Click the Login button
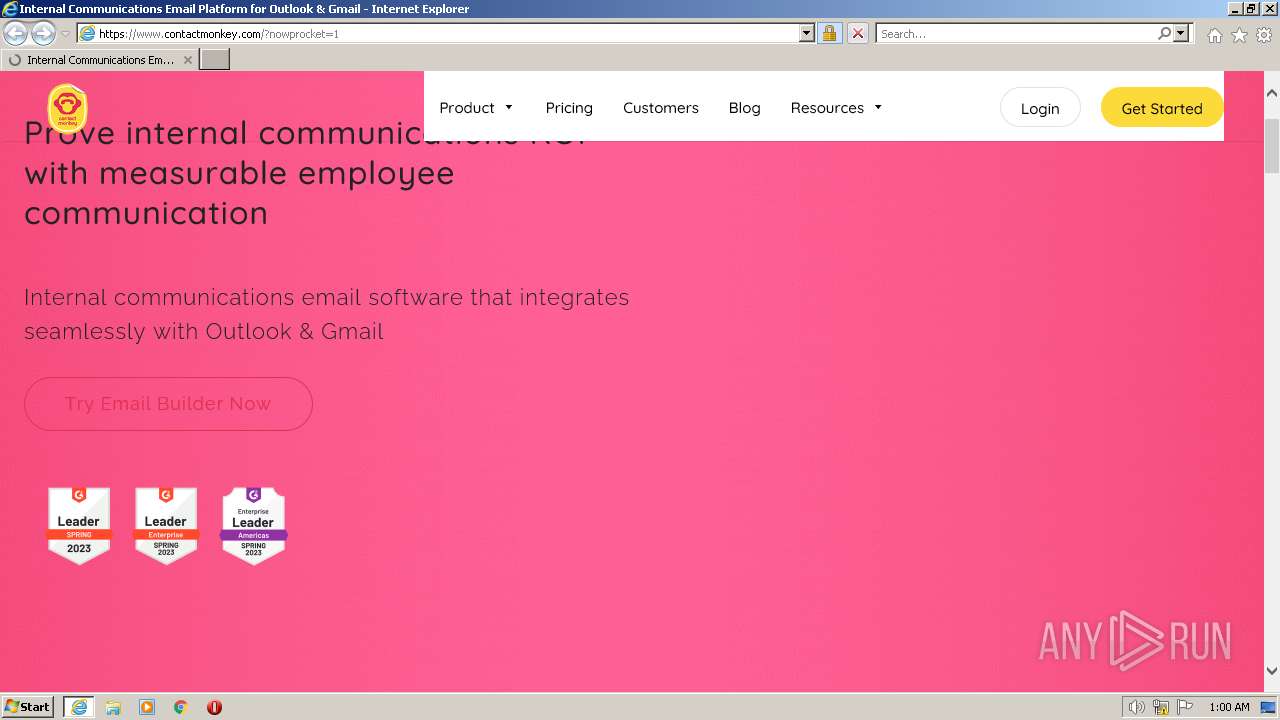This screenshot has height=720, width=1280. coord(1040,108)
